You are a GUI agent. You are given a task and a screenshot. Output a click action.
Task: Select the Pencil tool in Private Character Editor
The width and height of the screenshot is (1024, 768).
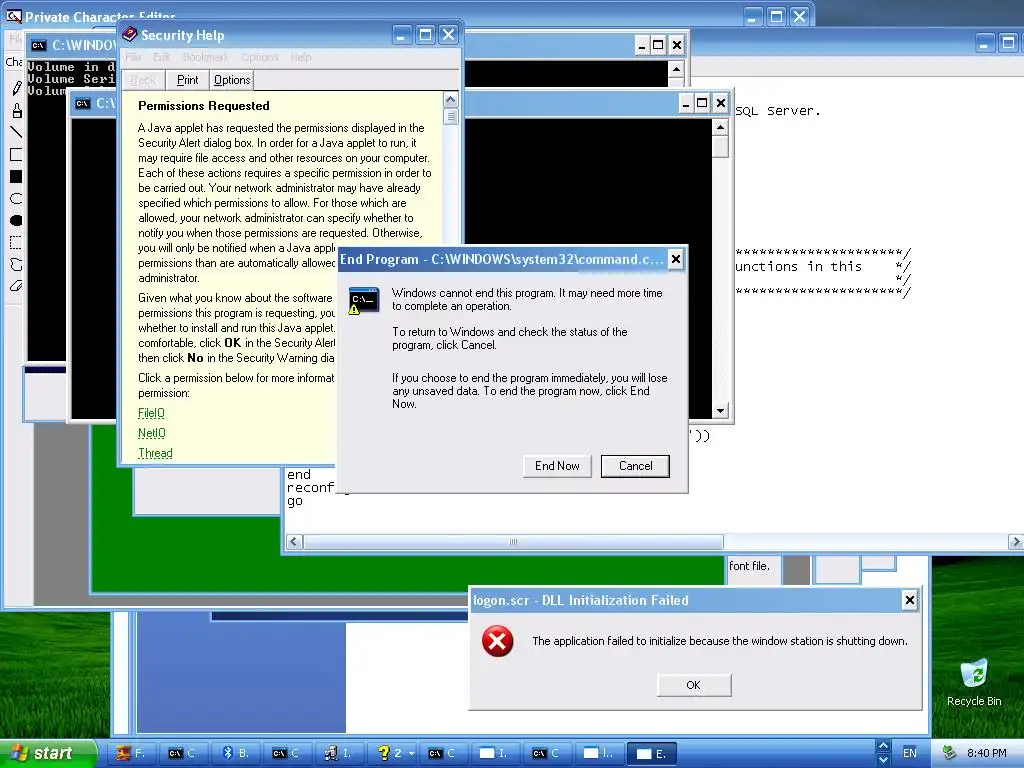point(16,88)
